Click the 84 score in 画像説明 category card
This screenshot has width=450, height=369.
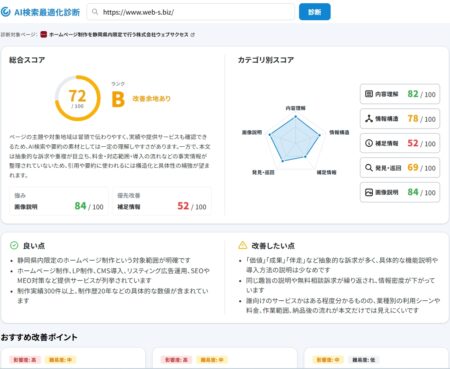click(413, 192)
